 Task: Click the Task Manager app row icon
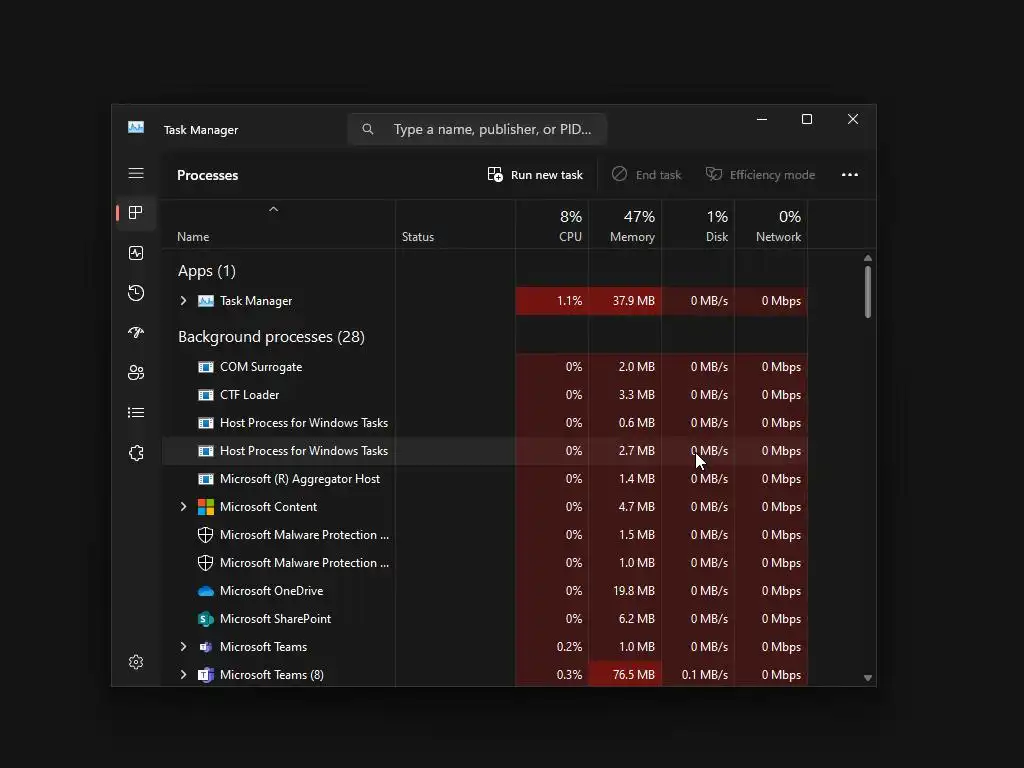[x=206, y=301]
